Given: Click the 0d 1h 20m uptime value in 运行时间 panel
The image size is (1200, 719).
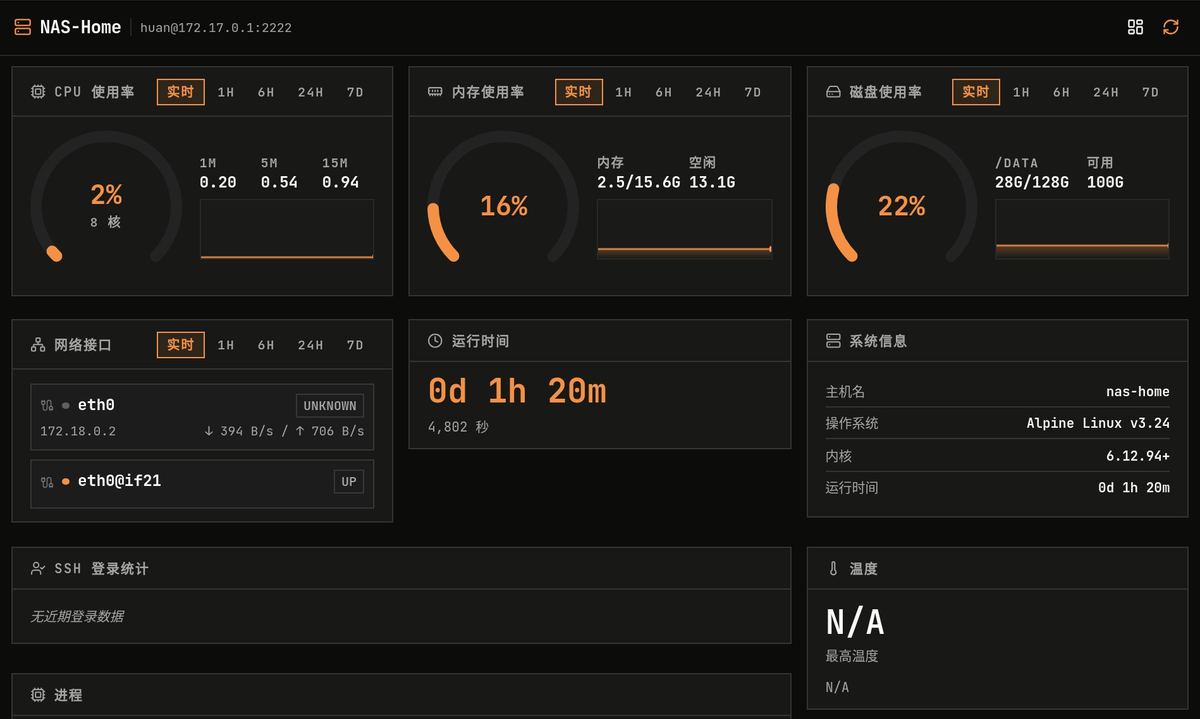Looking at the screenshot, I should (x=517, y=391).
